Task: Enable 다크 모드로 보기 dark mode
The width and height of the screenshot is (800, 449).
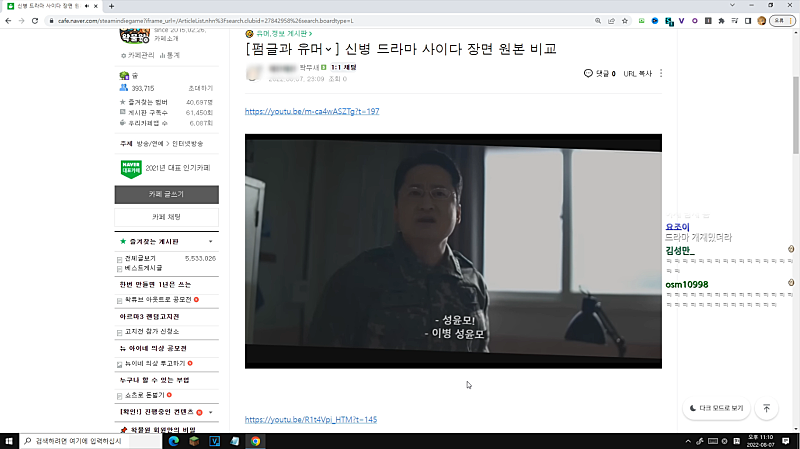Action: pyautogui.click(x=716, y=408)
